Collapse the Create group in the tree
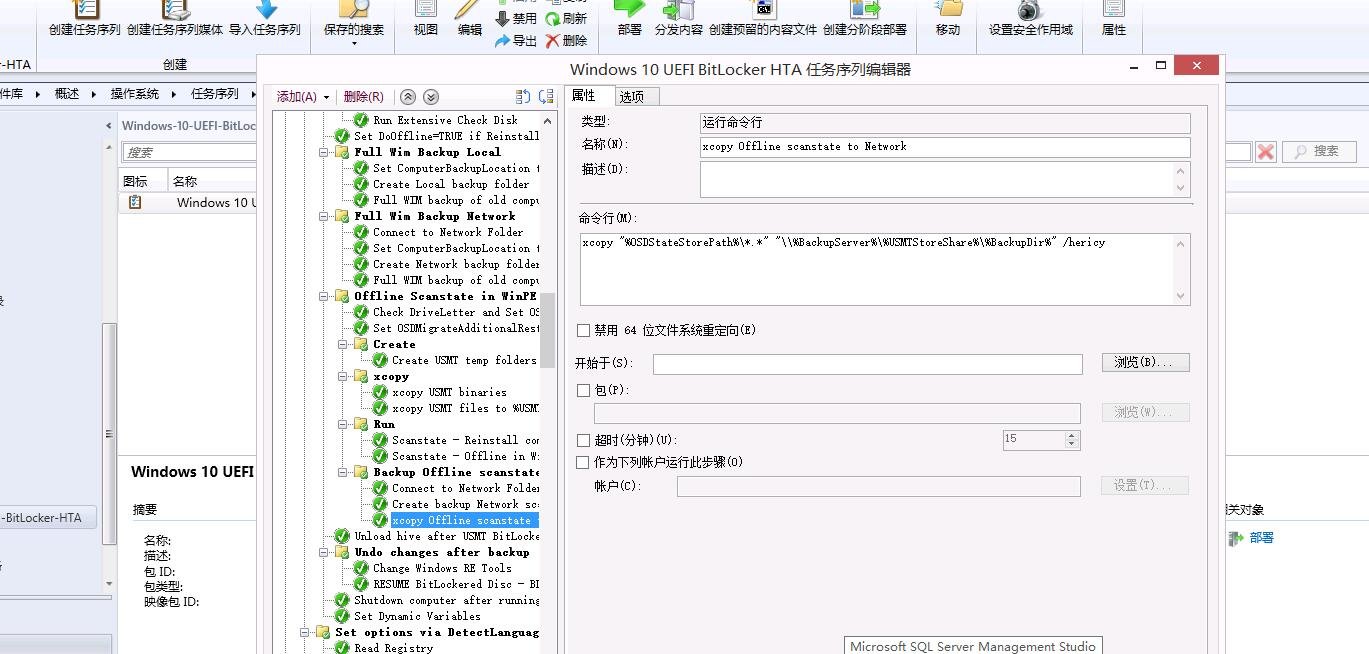The height and width of the screenshot is (654, 1369). 342,344
